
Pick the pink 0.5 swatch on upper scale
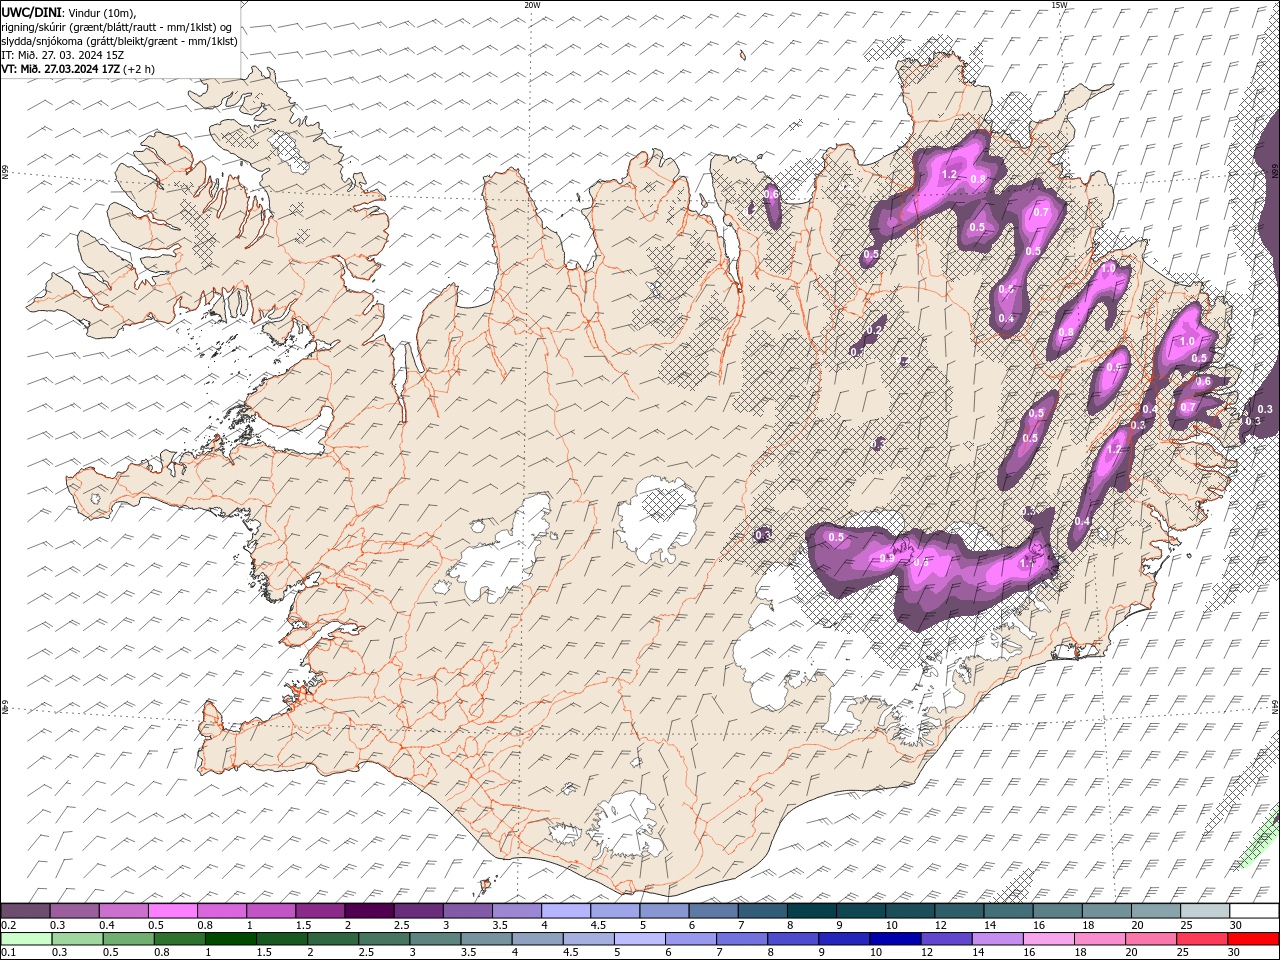point(172,911)
